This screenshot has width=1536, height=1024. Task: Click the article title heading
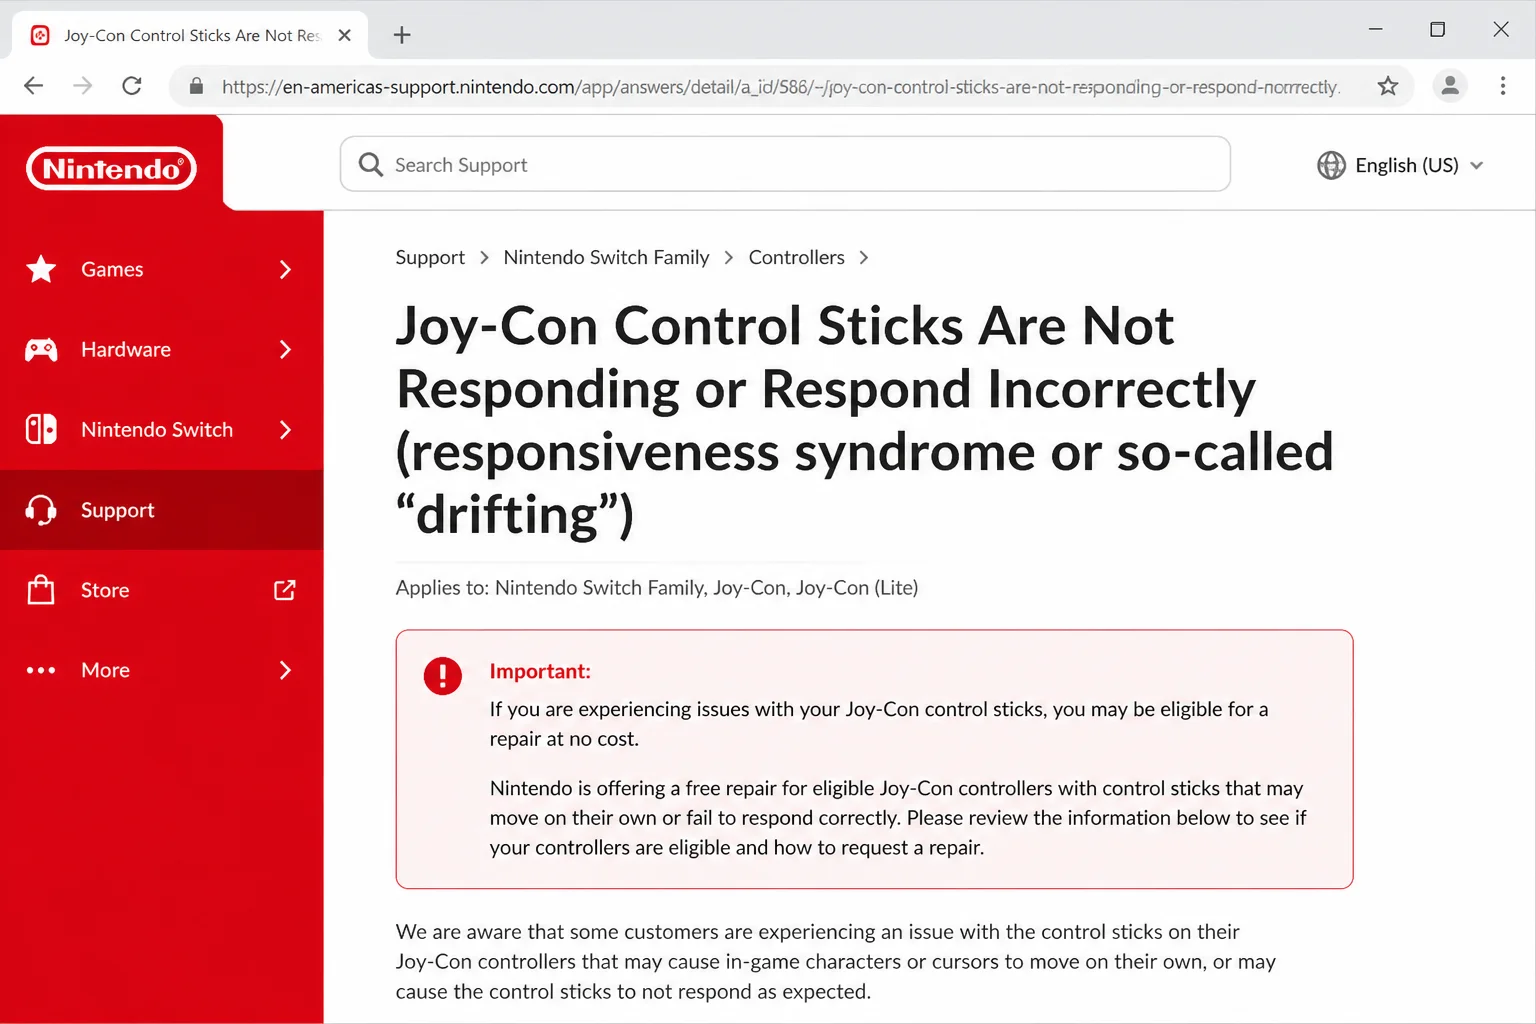click(x=864, y=420)
